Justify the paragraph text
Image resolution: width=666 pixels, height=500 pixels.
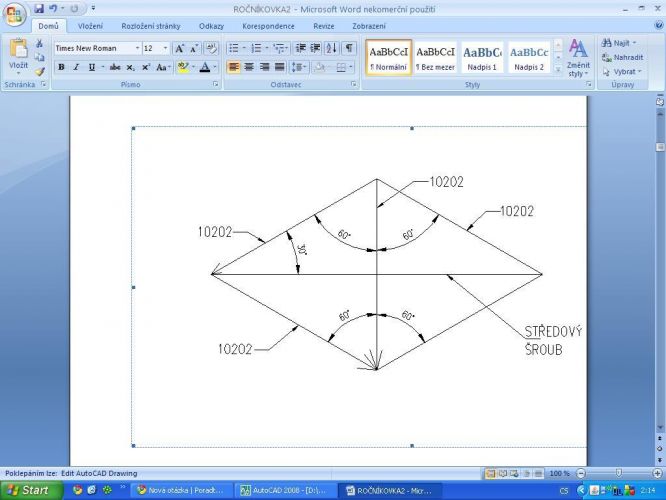279,67
